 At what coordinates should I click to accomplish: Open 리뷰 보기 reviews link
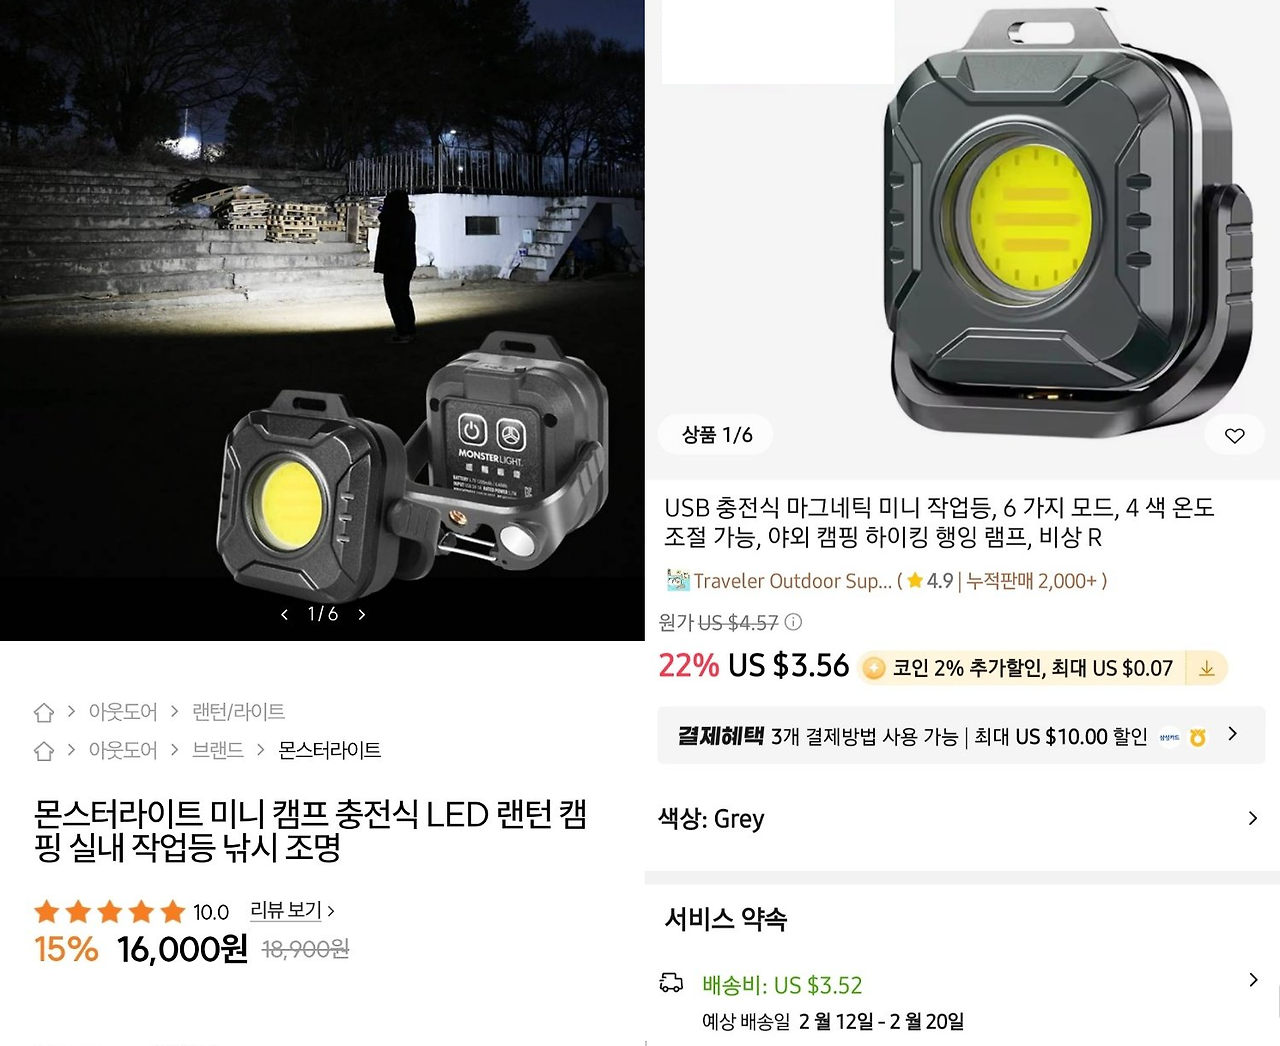(292, 911)
